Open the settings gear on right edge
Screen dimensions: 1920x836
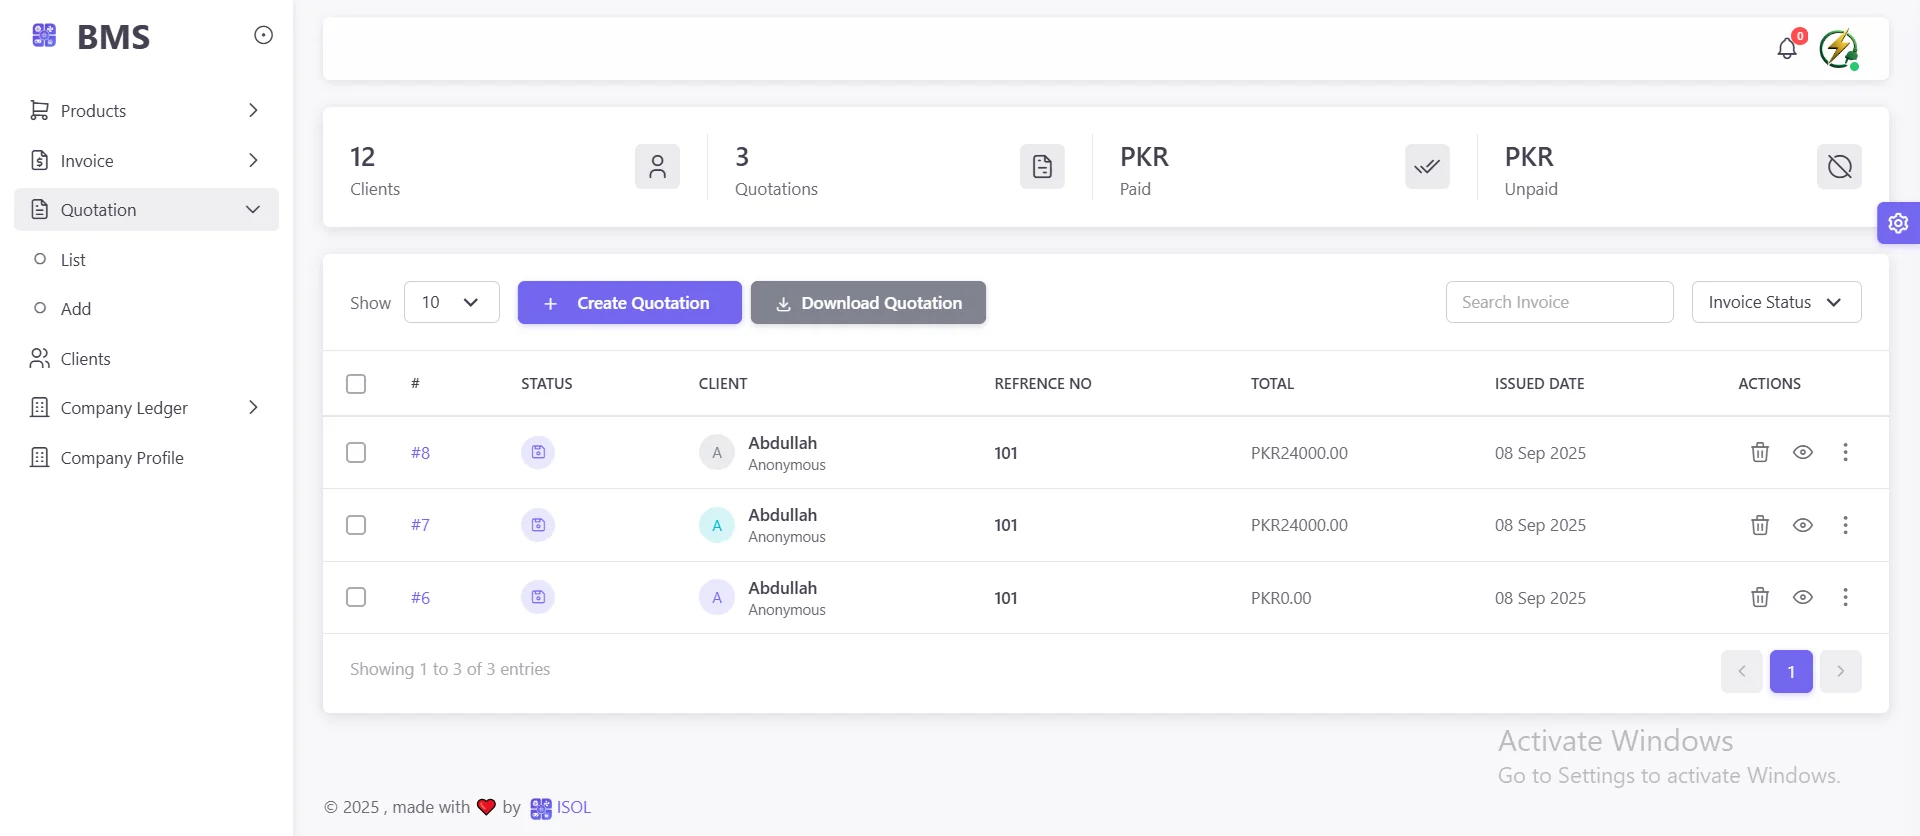(x=1898, y=223)
